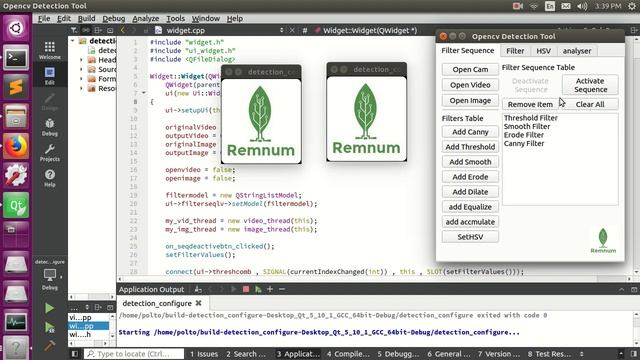
Task: Click the Build hammer icon
Action: [49, 346]
